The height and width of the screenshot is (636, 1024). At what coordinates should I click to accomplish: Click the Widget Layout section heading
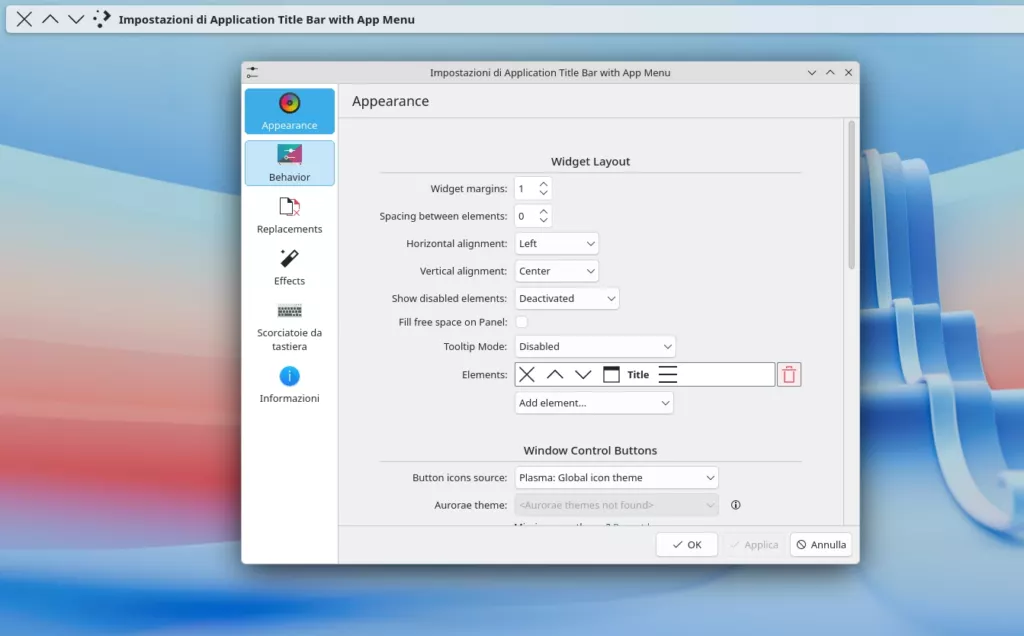(x=590, y=161)
